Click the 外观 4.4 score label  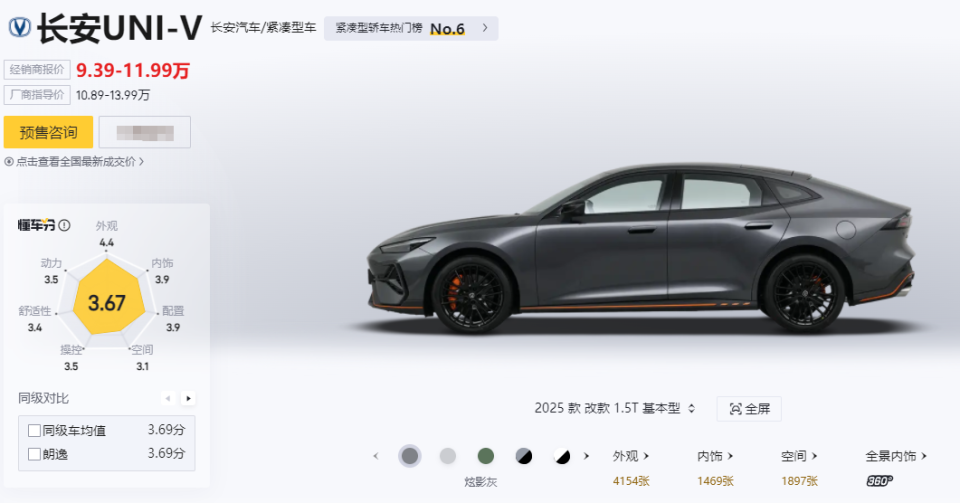pos(107,234)
